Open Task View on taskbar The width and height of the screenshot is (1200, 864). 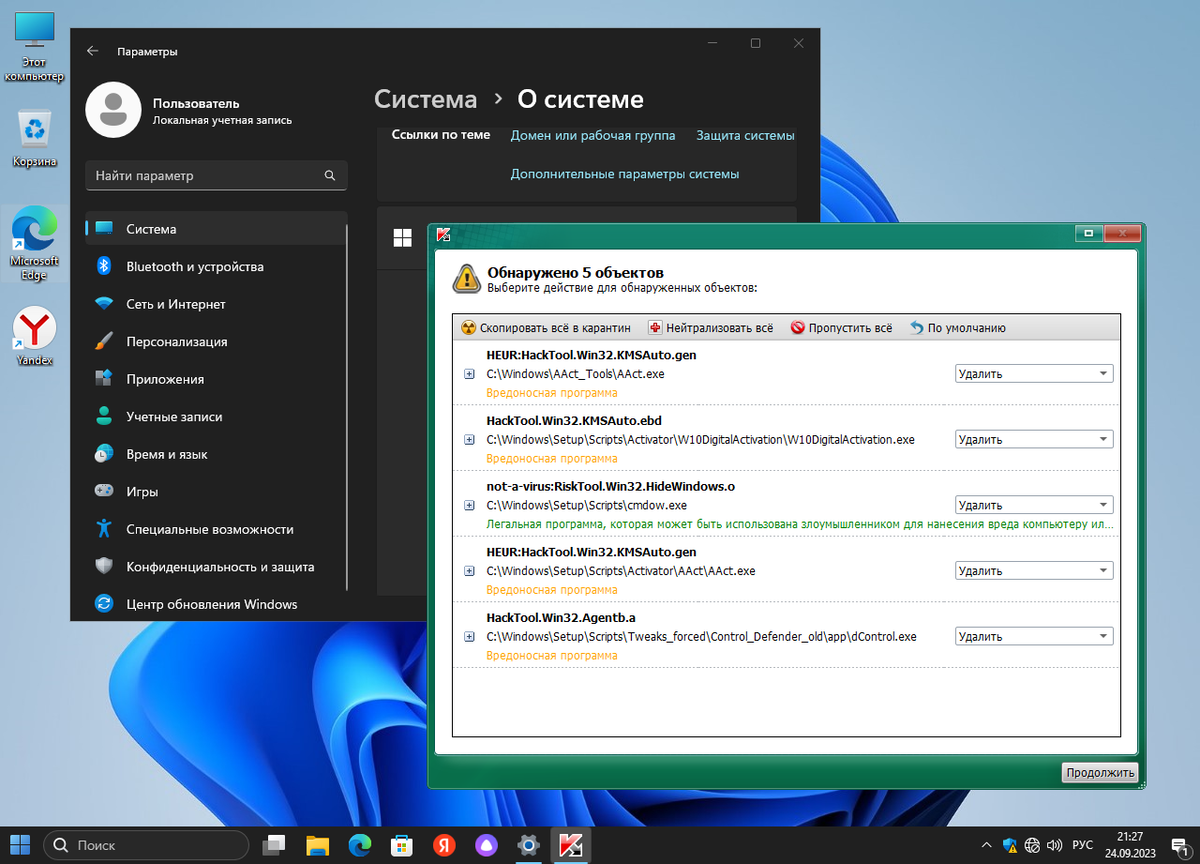coord(274,845)
